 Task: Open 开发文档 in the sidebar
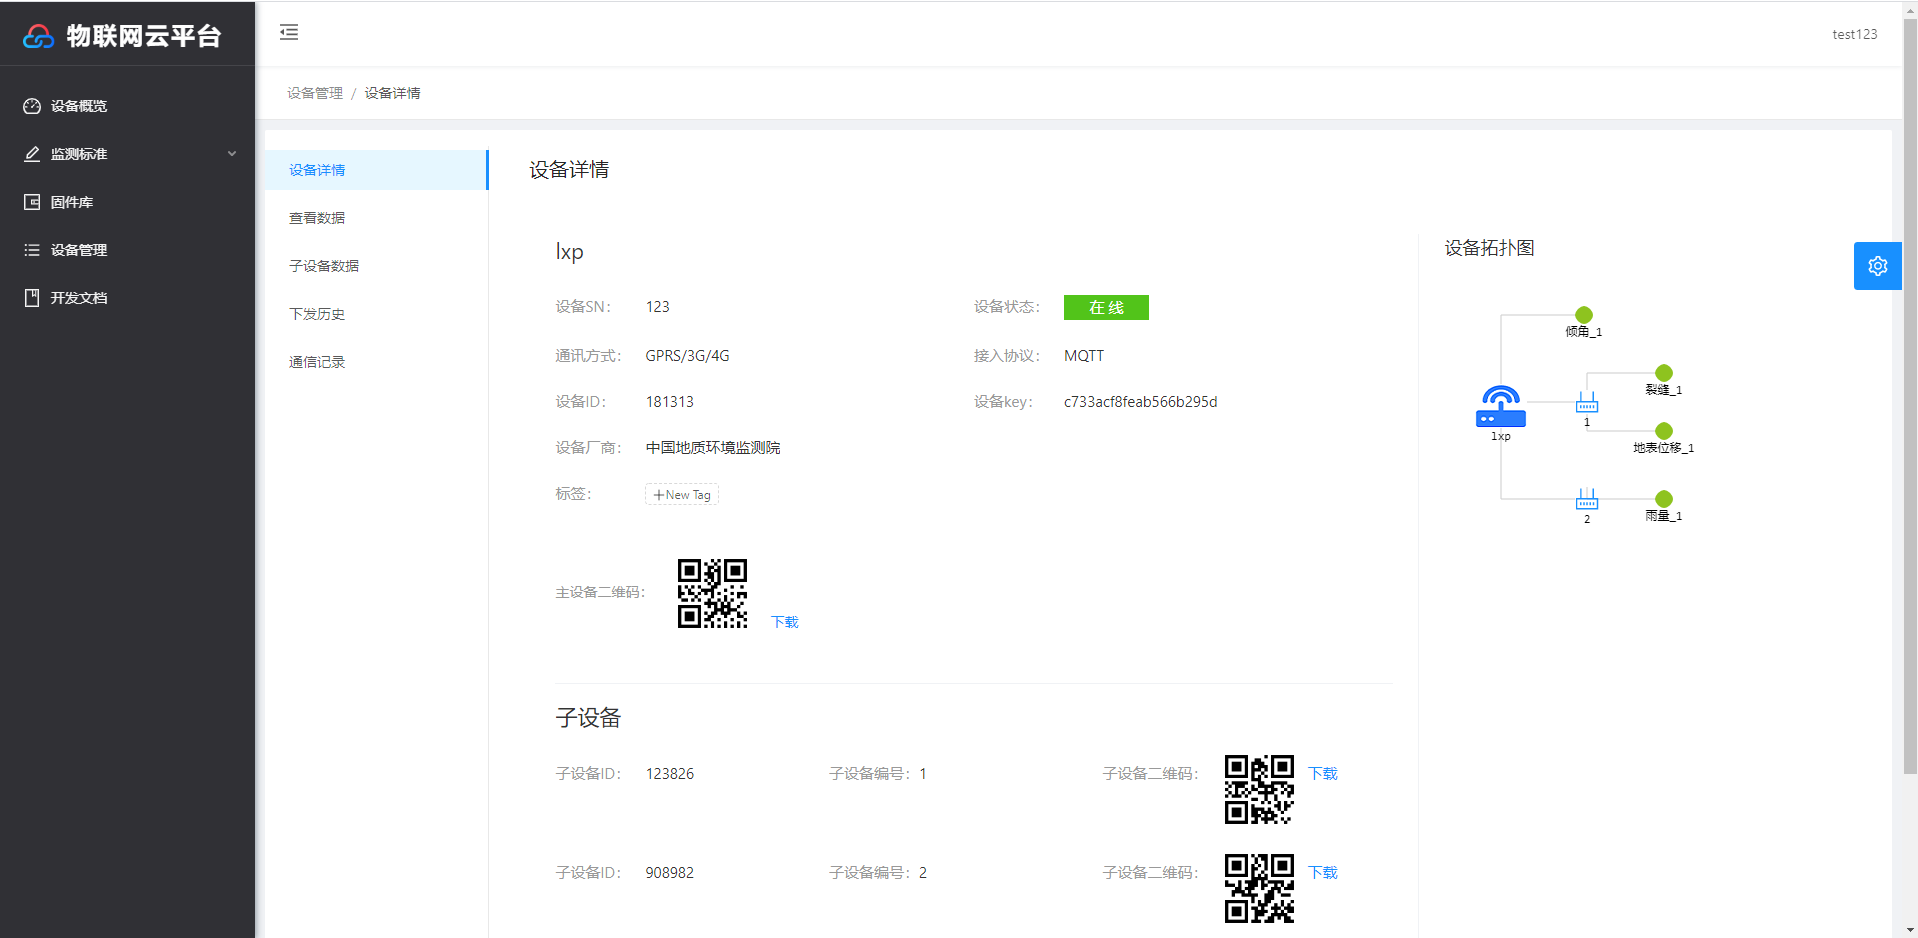point(127,298)
